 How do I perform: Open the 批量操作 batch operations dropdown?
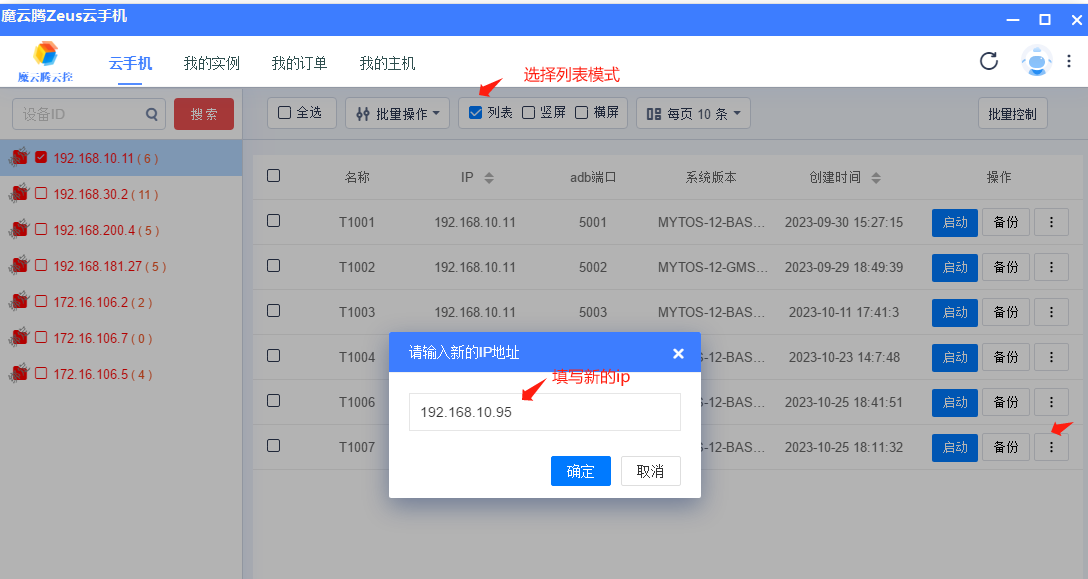coord(397,113)
